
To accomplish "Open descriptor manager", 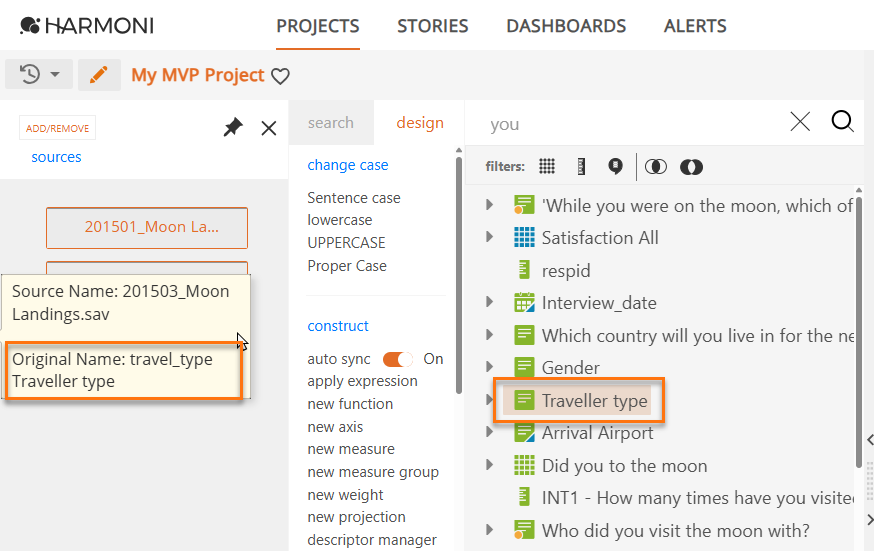I will [x=372, y=540].
